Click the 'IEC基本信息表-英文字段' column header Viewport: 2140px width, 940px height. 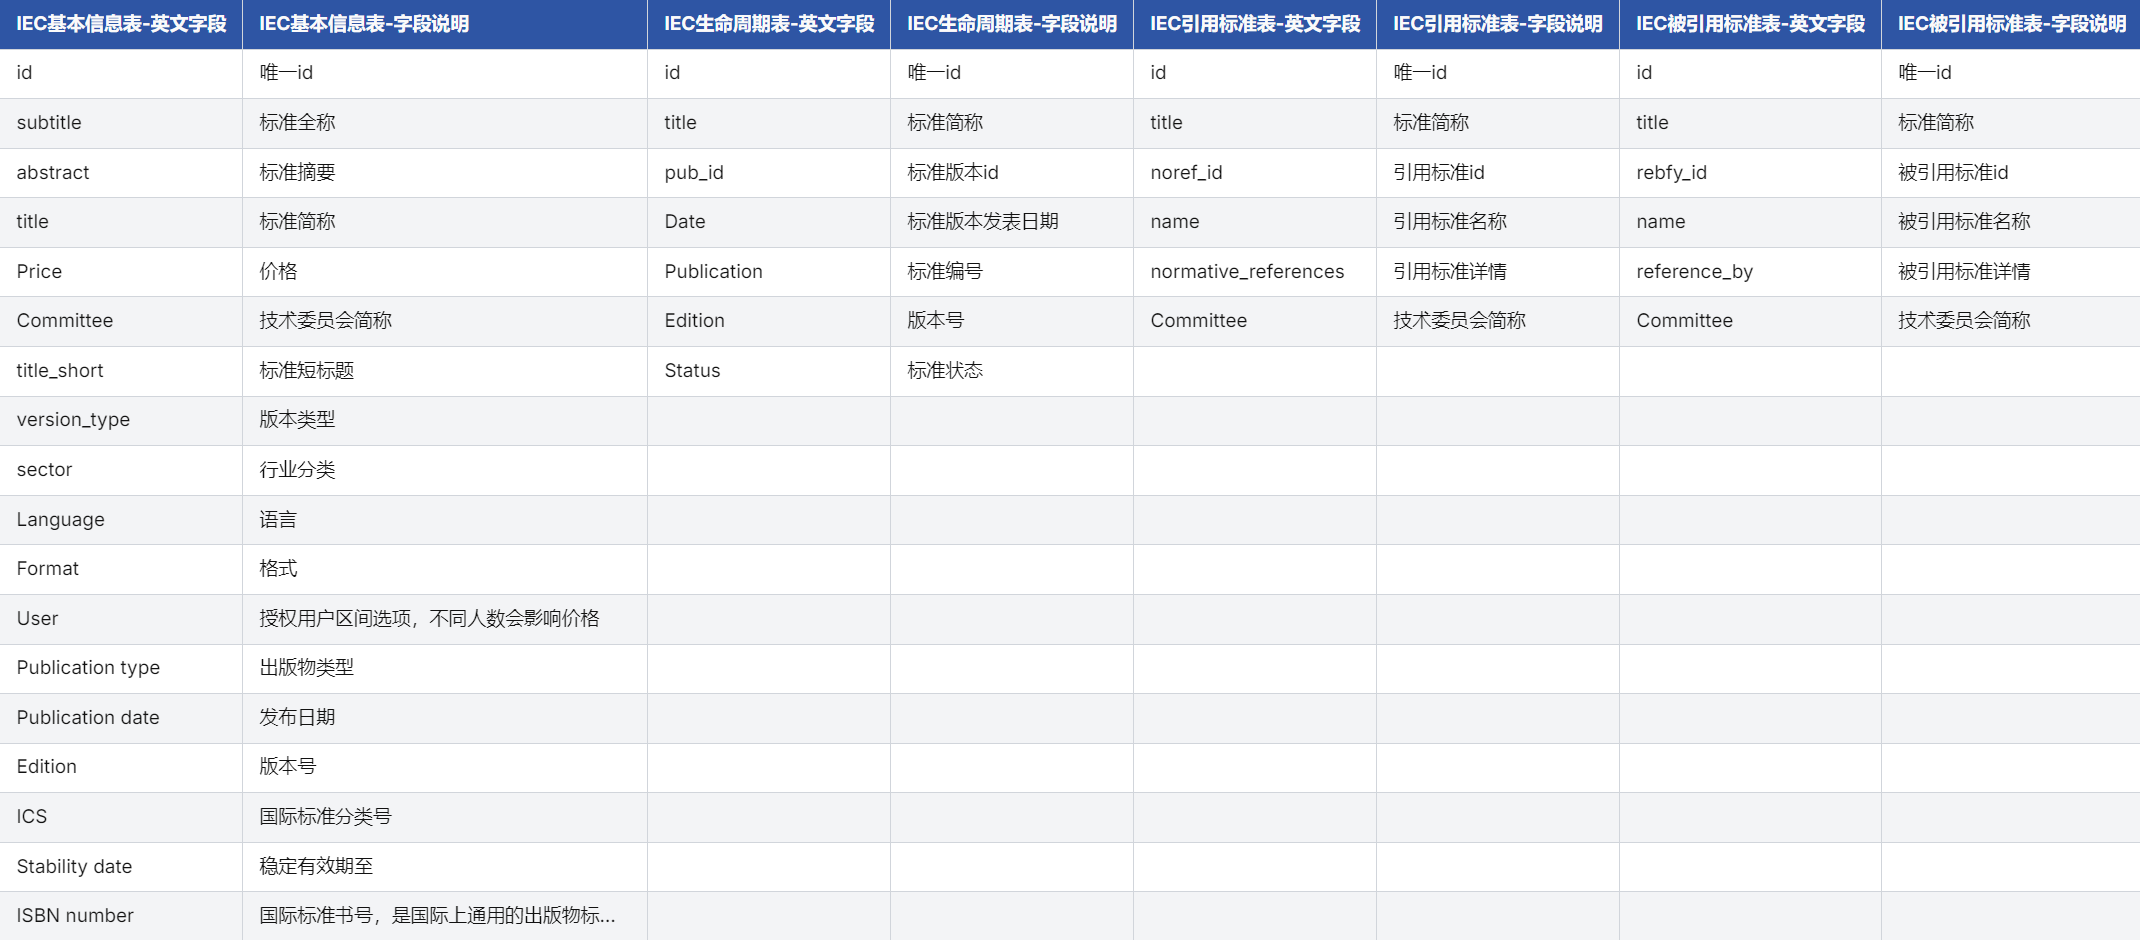point(121,24)
